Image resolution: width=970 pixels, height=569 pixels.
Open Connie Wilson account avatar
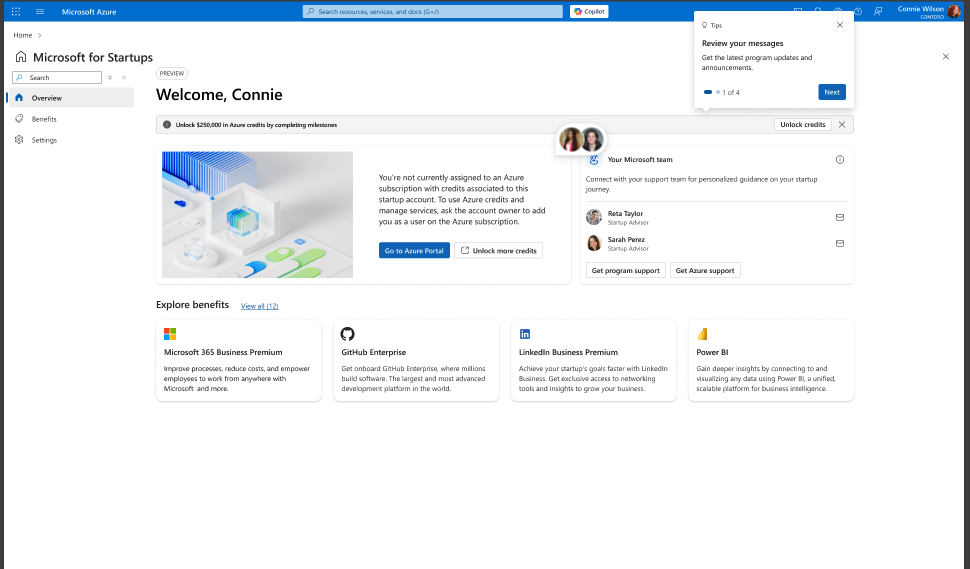point(954,12)
